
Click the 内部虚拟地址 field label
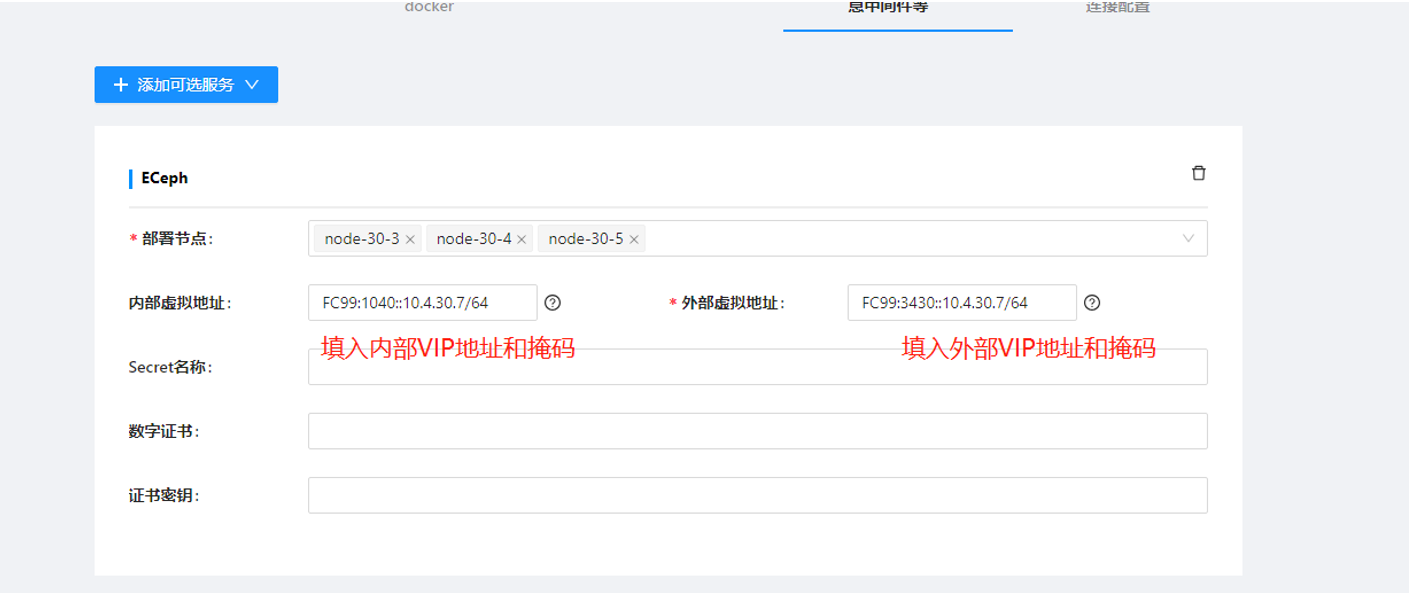(180, 303)
